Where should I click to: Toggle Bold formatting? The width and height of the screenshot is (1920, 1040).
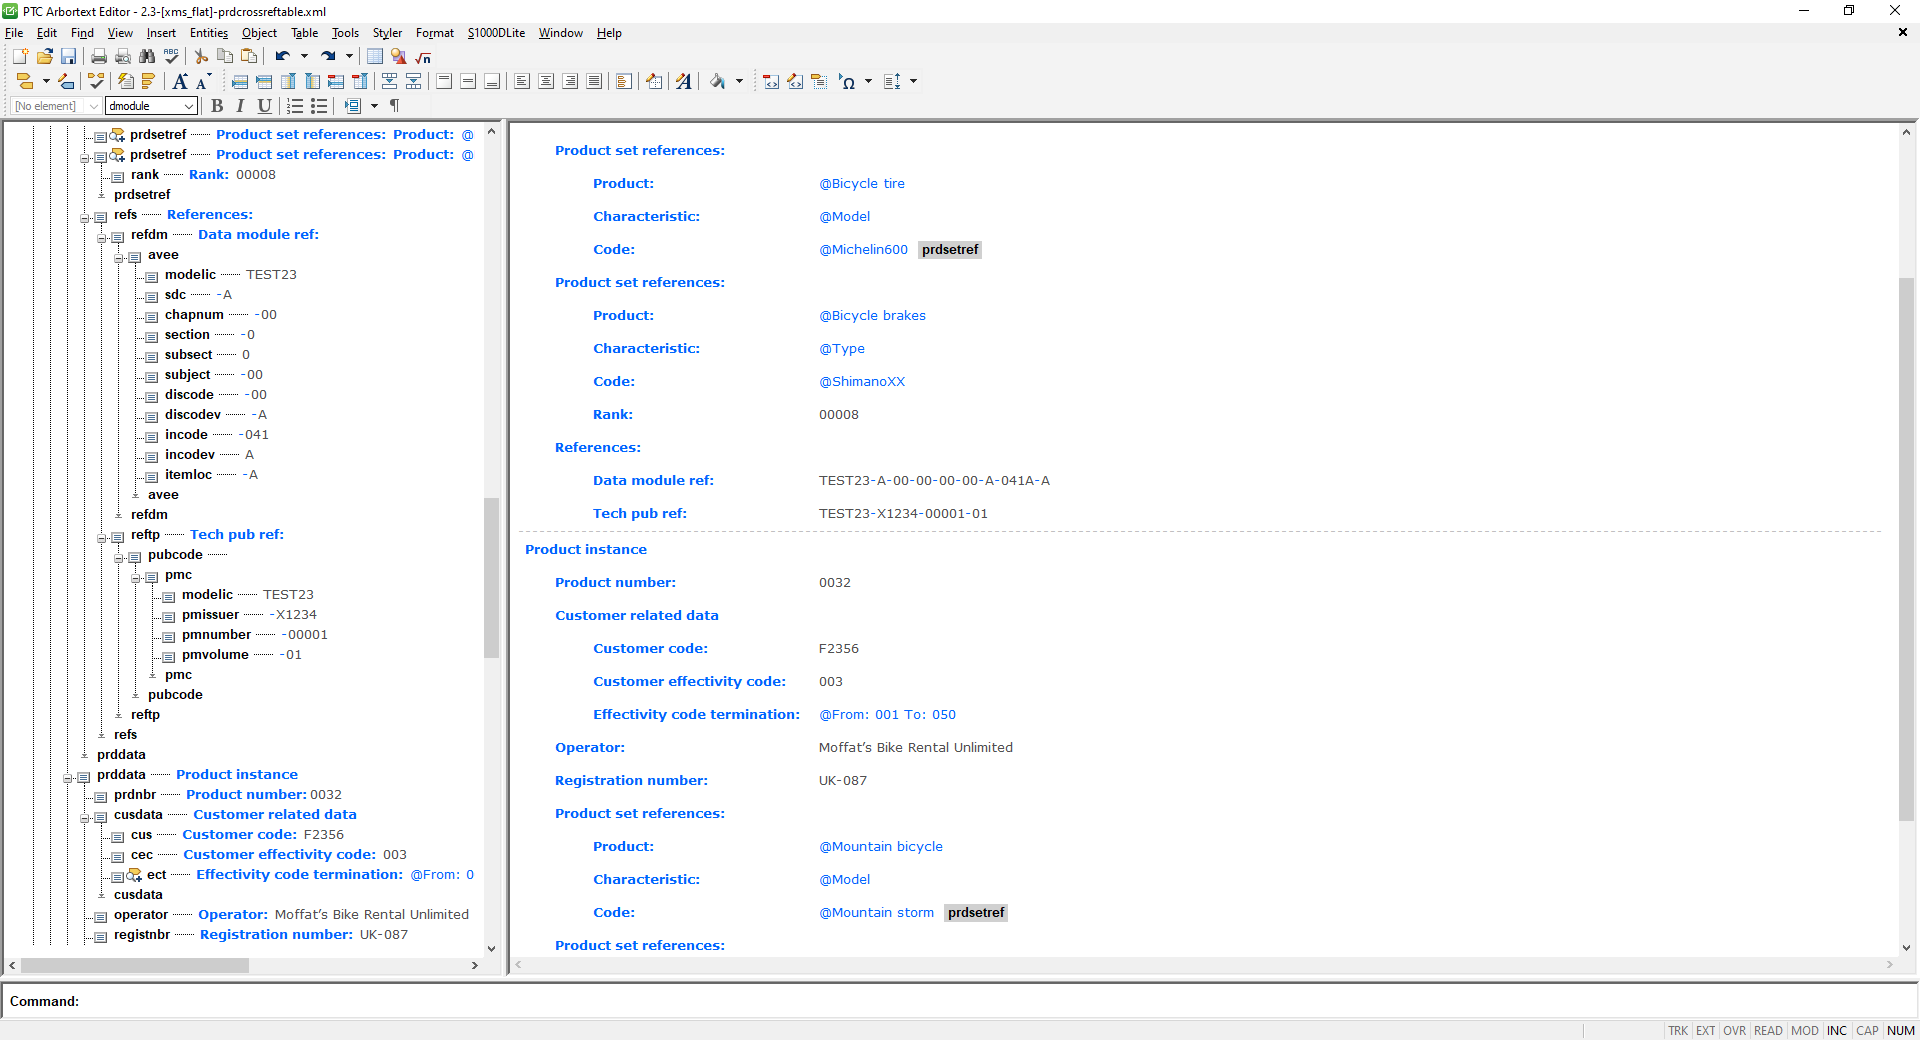217,106
